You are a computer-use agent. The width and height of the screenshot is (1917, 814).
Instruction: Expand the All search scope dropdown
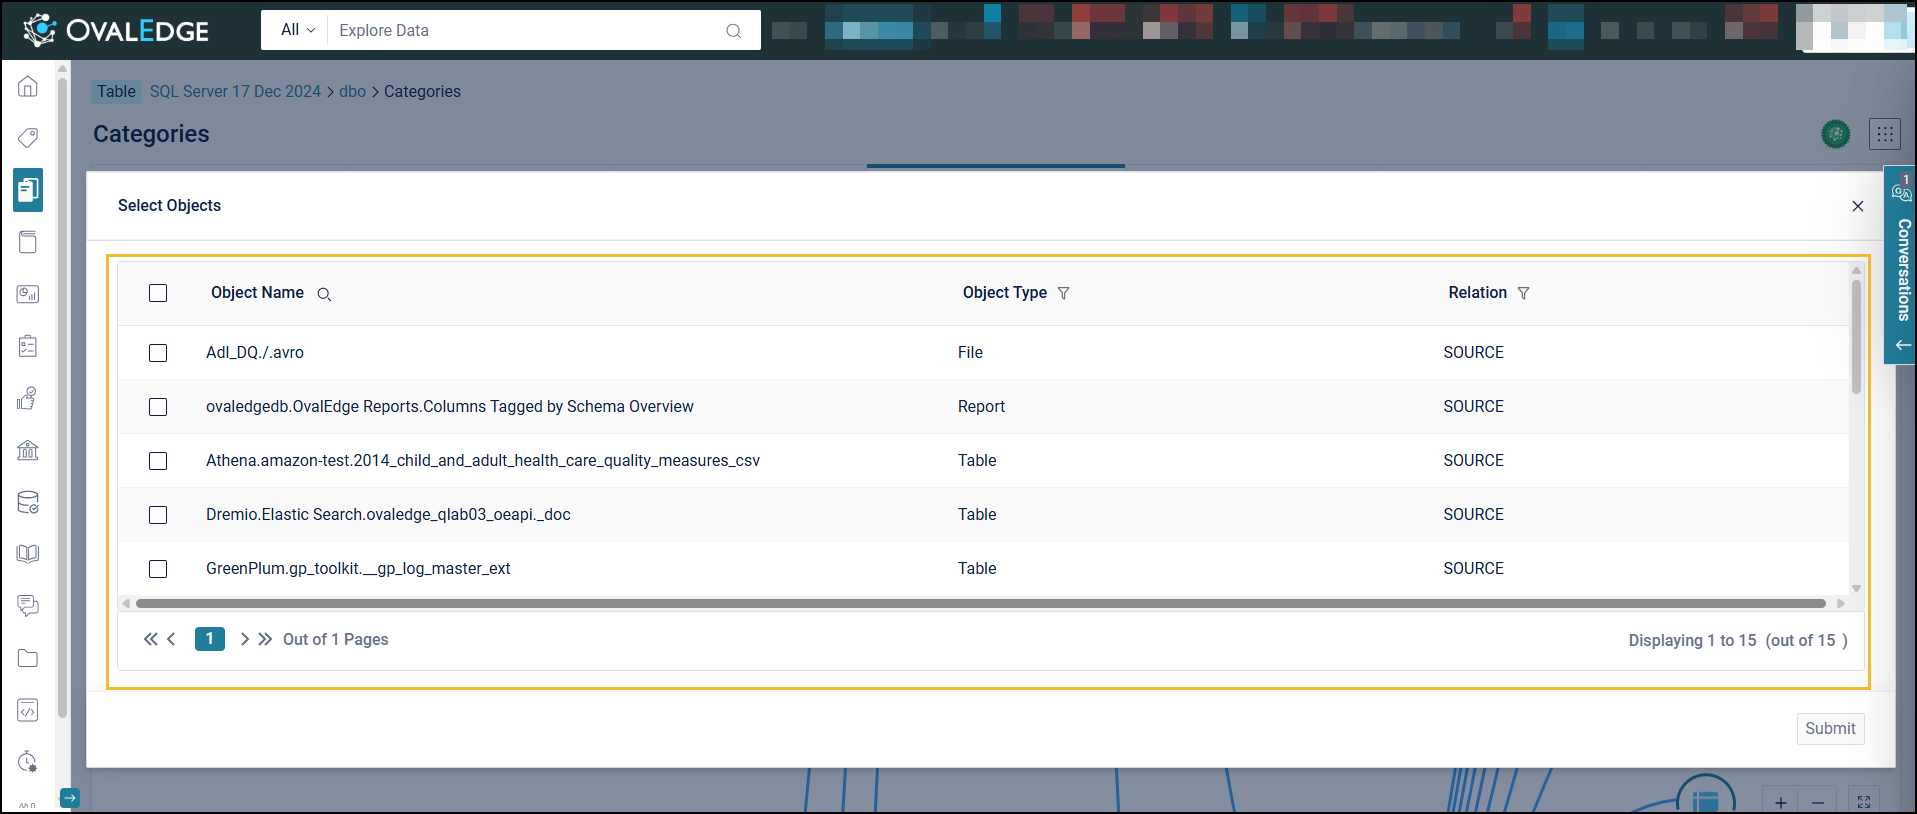coord(297,30)
